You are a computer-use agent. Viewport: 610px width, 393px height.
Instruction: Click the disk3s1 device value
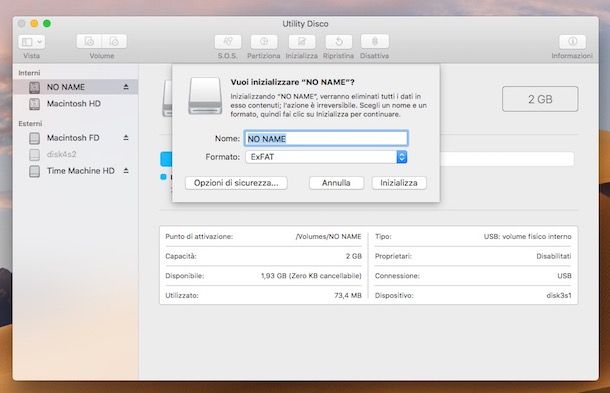(x=559, y=296)
